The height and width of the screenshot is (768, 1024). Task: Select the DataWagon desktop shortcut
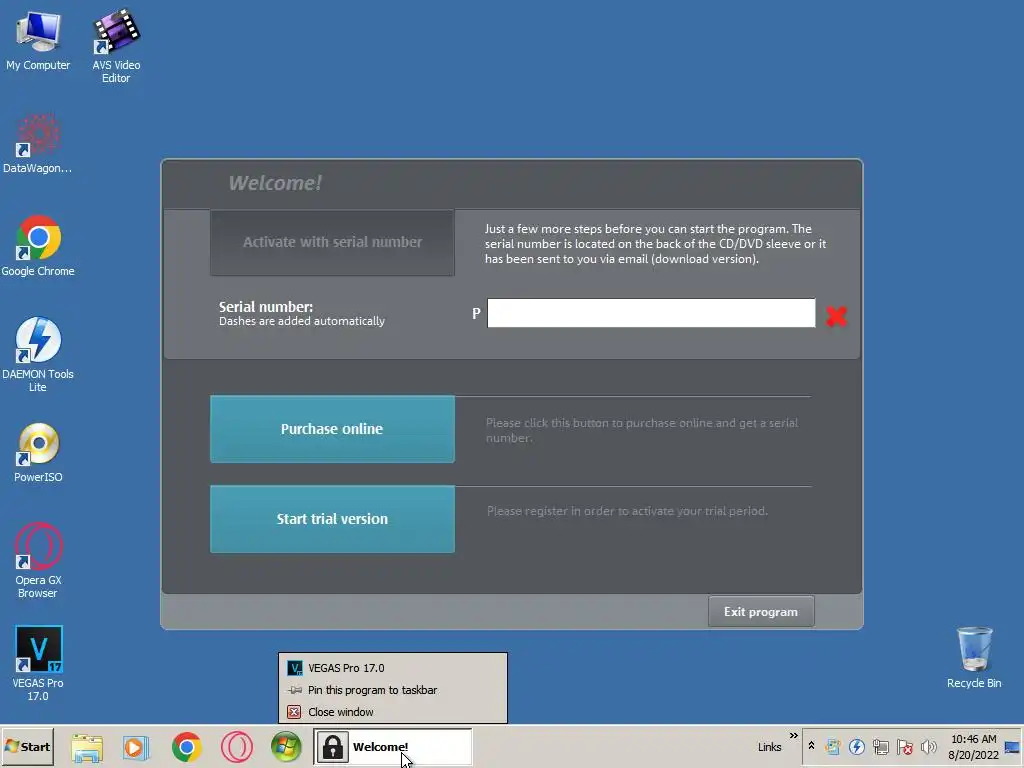38,144
